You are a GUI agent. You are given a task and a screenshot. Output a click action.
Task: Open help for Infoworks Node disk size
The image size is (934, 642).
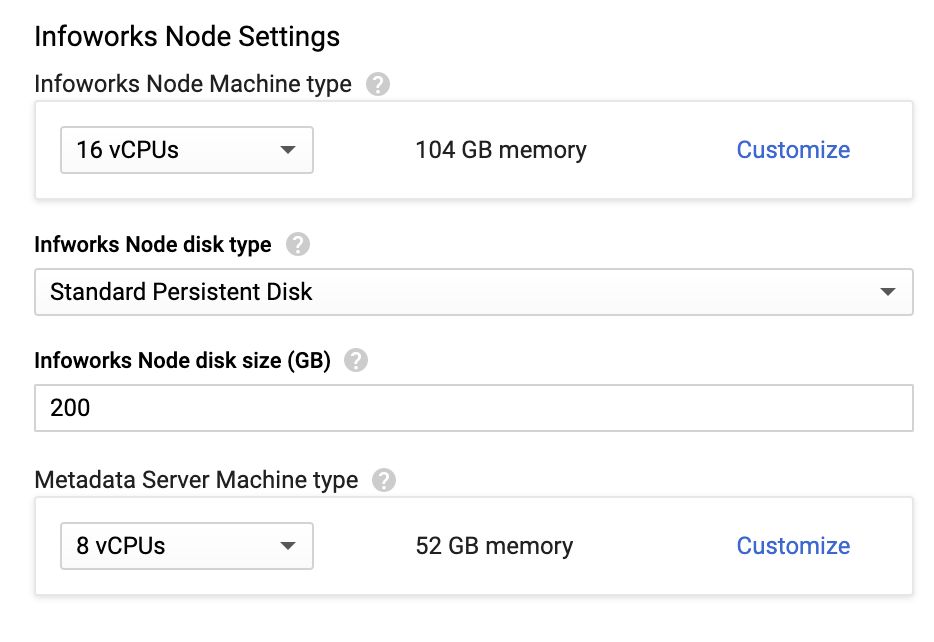click(x=356, y=360)
